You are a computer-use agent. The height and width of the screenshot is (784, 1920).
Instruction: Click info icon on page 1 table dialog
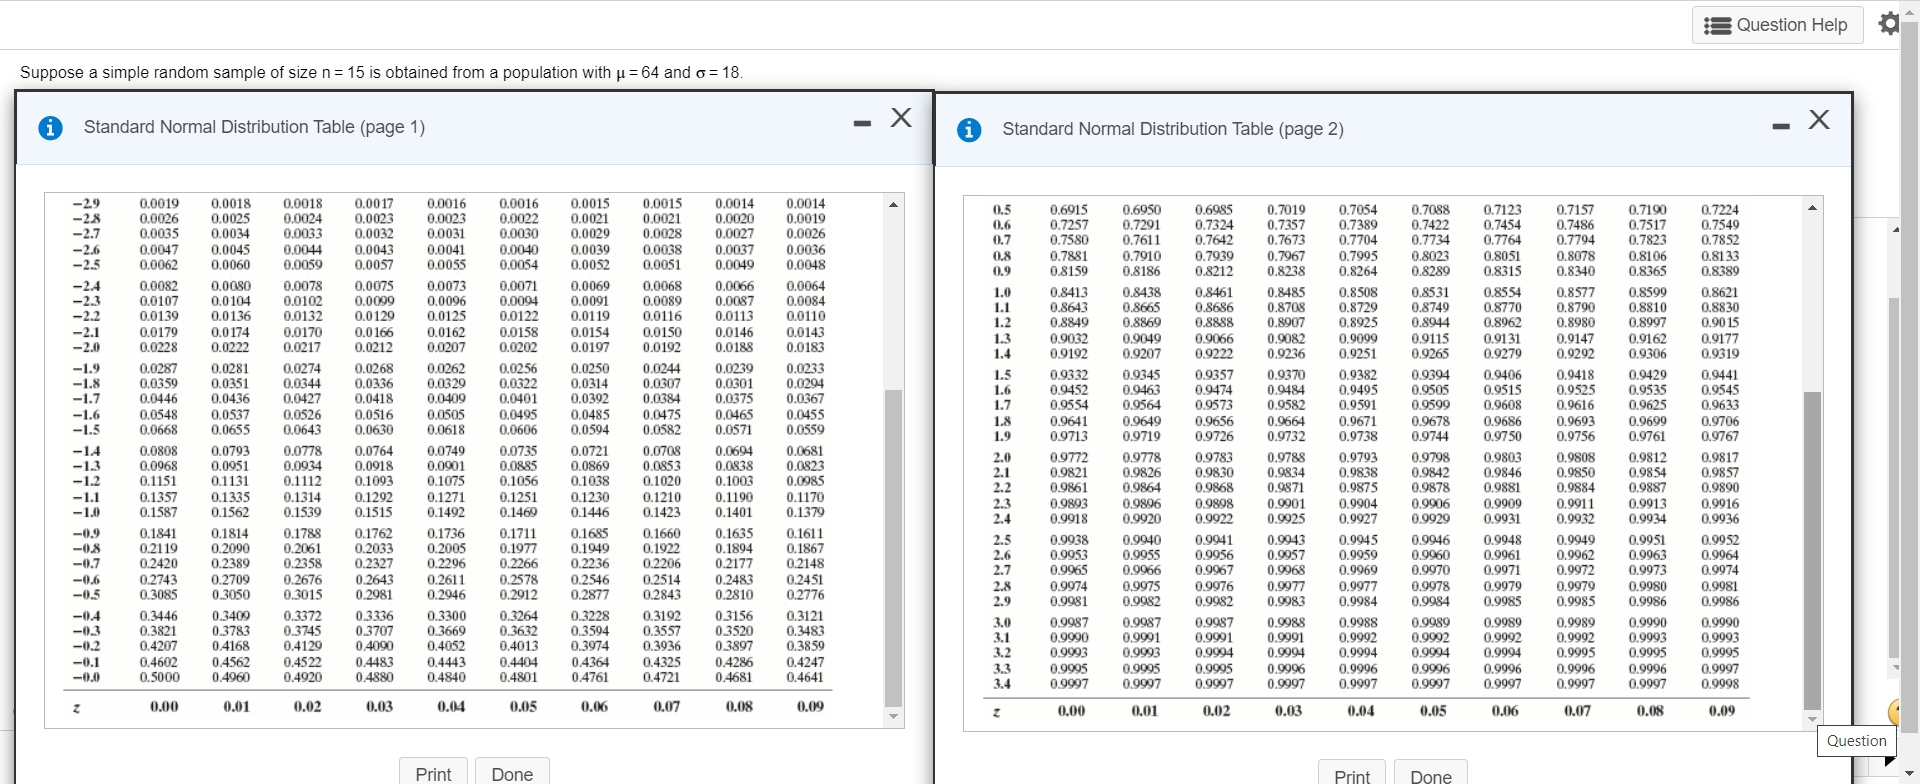click(x=50, y=128)
